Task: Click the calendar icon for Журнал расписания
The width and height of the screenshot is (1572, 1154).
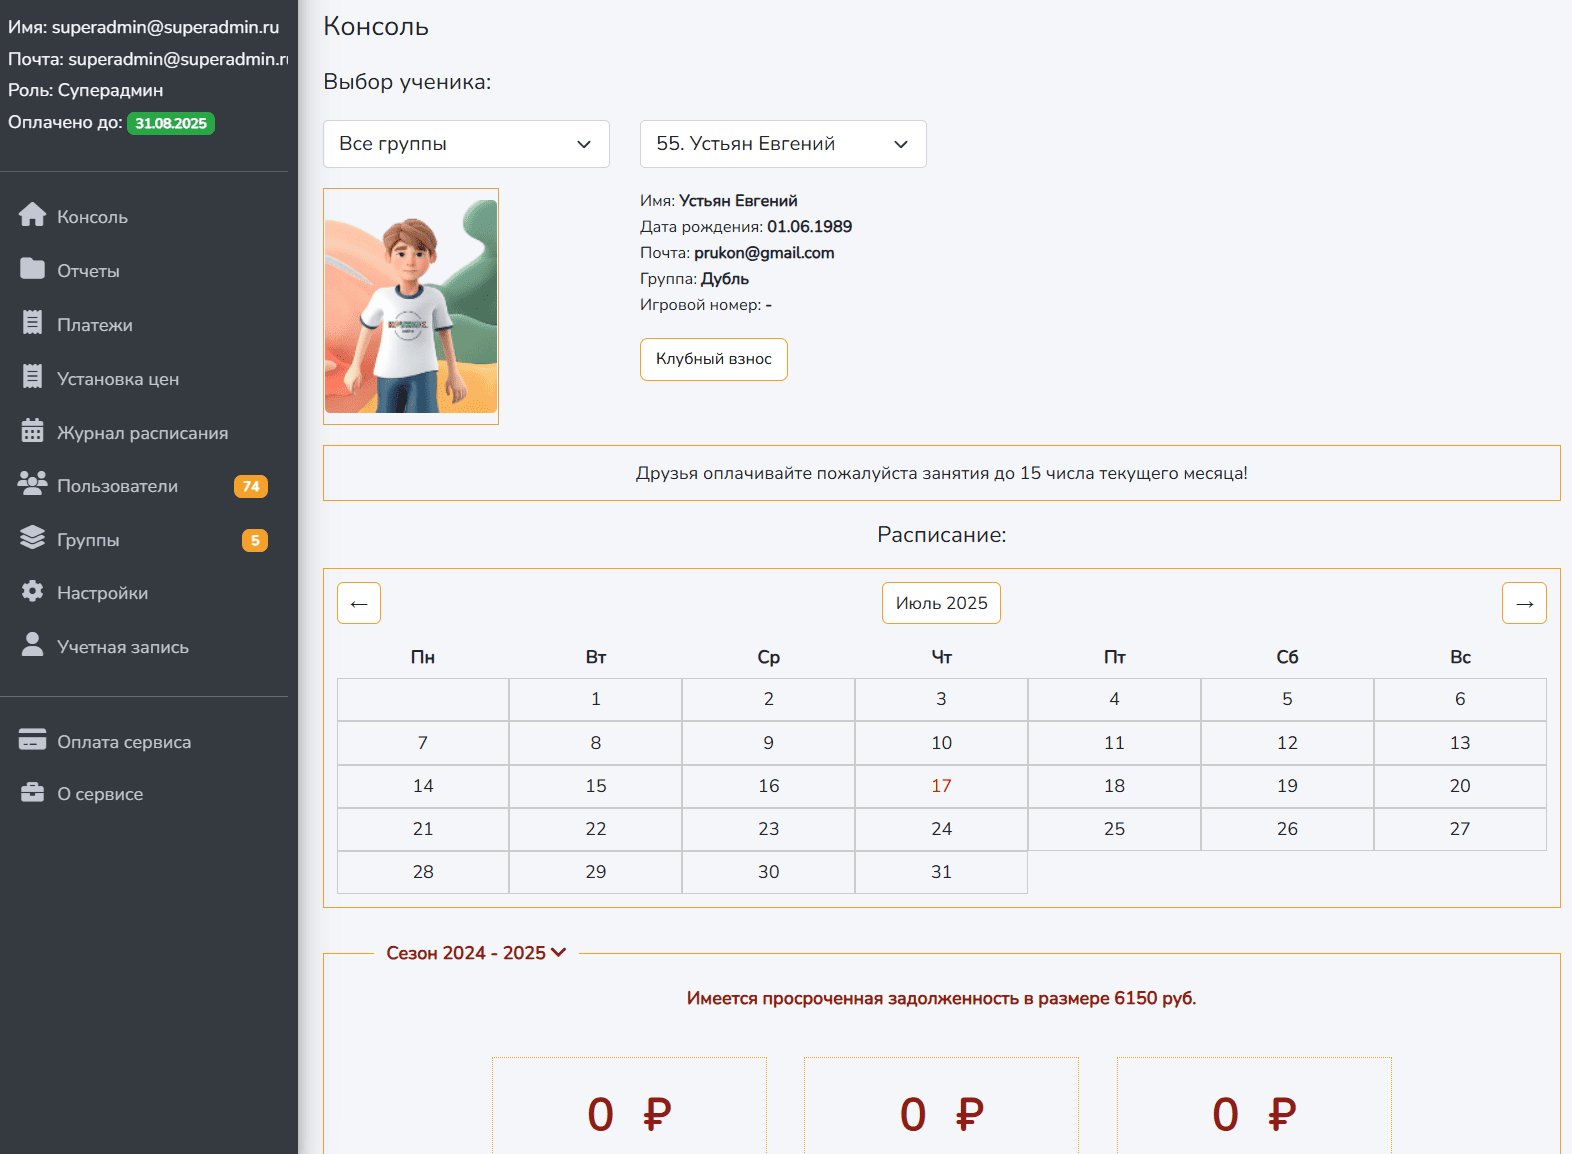Action: 32,431
